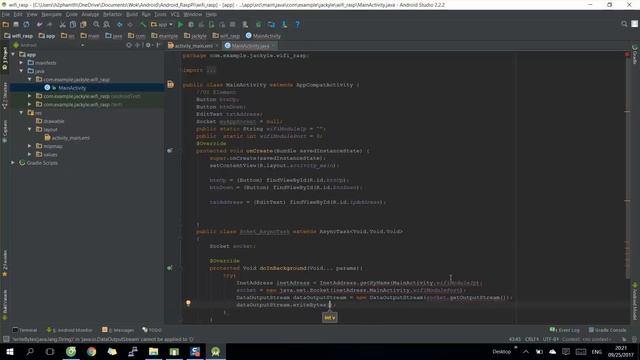
Task: Click the Project panel settings gear icon
Action: (148, 45)
